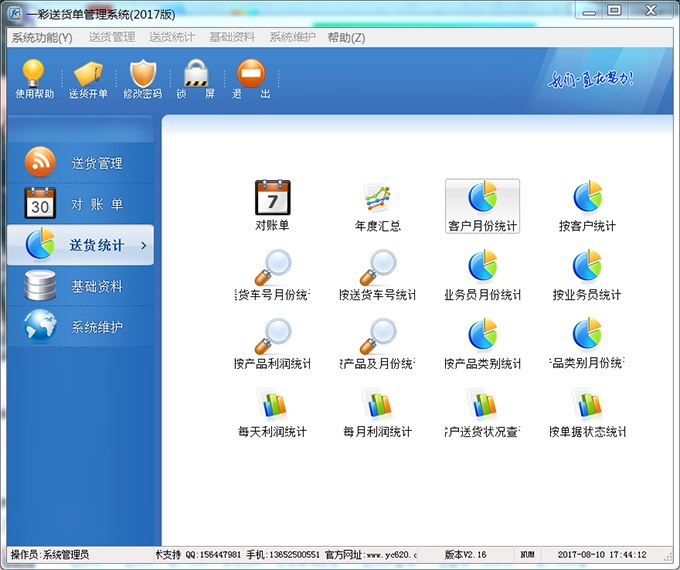This screenshot has width=680, height=570.
Task: Open the 产品及月份统计 magnifier icon
Action: pyautogui.click(x=378, y=344)
